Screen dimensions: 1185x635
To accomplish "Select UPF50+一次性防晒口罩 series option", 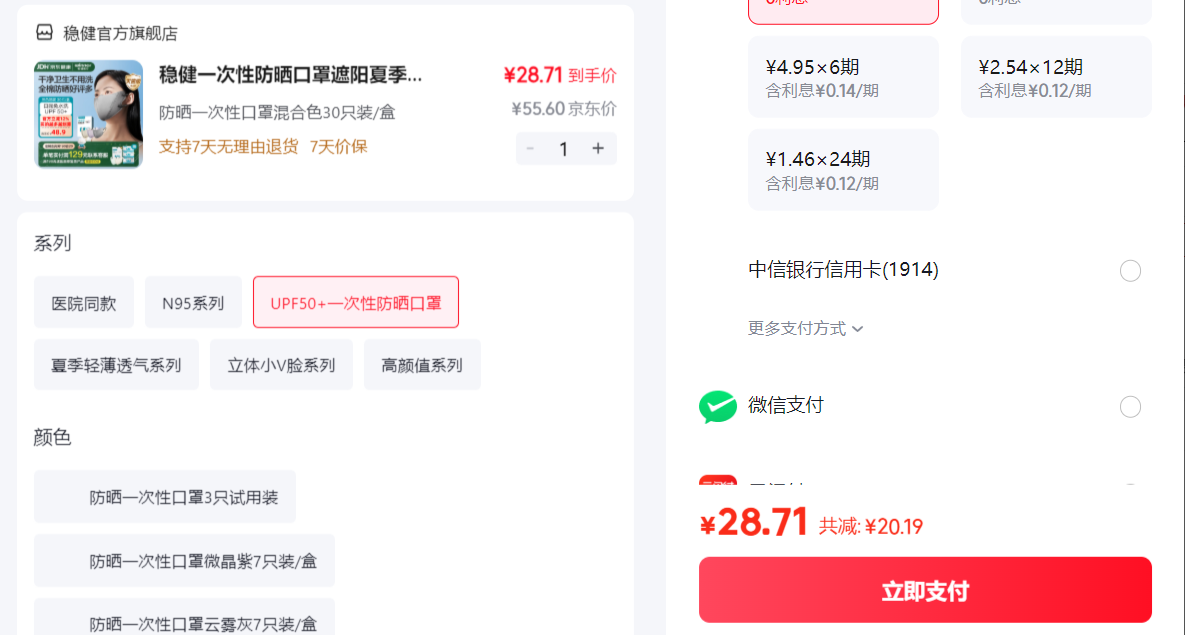I will [356, 302].
